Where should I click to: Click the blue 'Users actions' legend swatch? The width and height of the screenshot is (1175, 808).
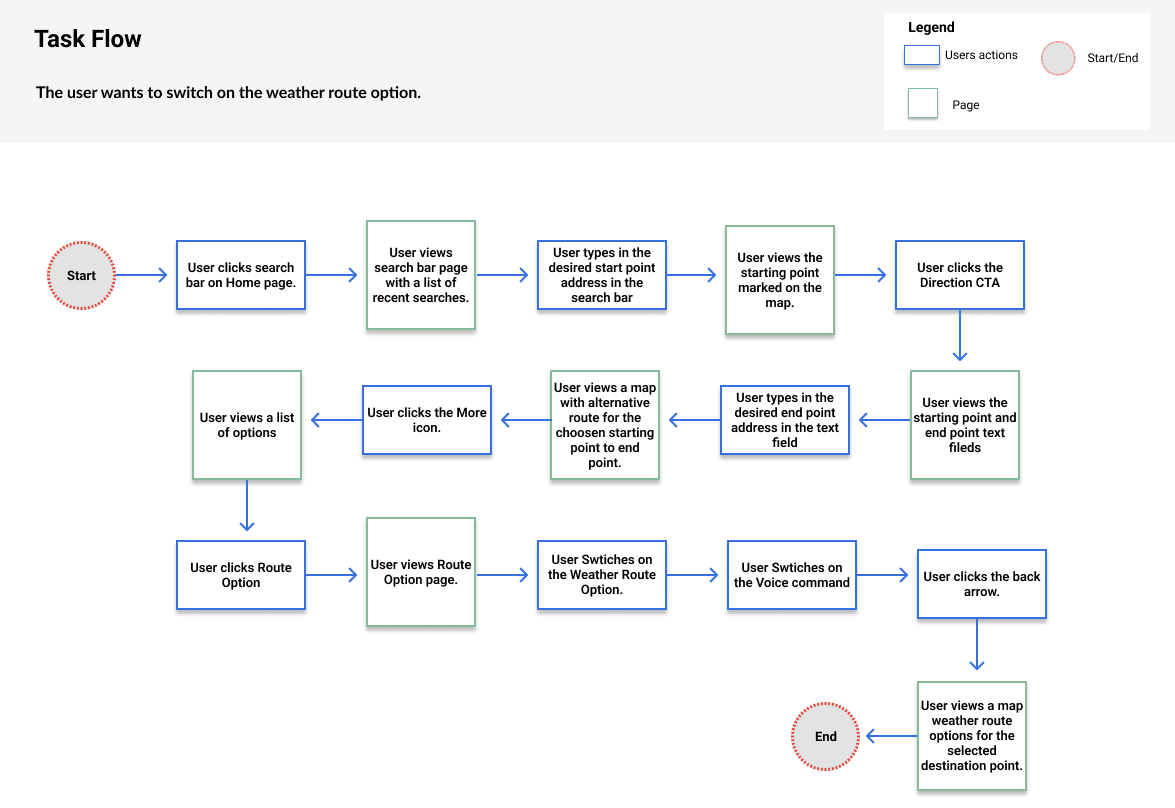(922, 55)
